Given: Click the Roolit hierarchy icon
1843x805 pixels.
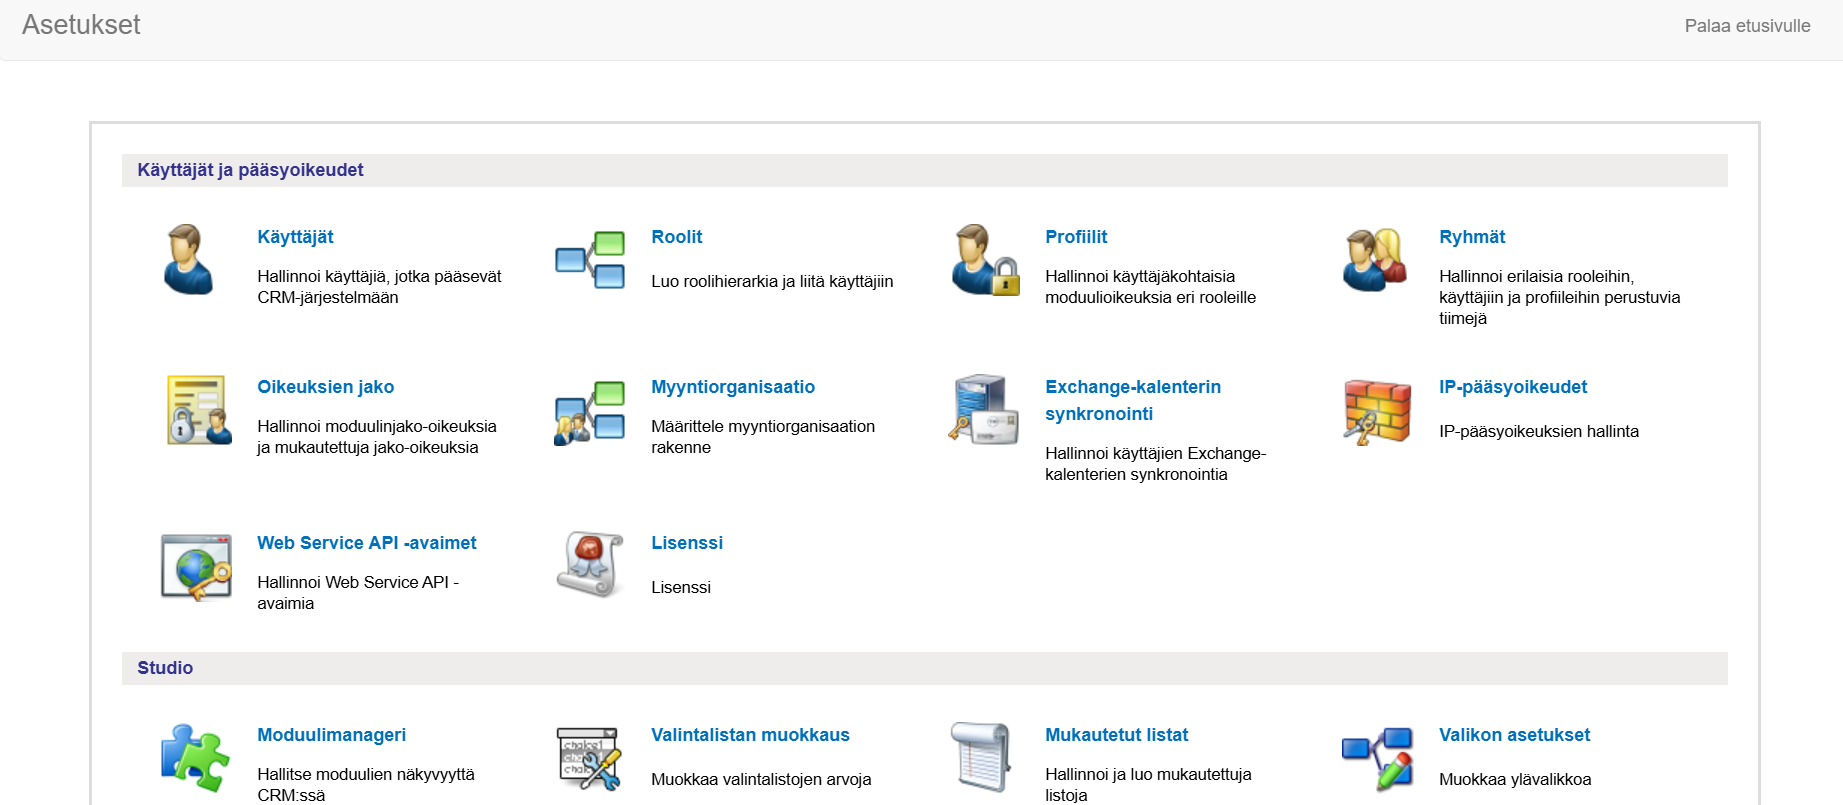Looking at the screenshot, I should (590, 259).
